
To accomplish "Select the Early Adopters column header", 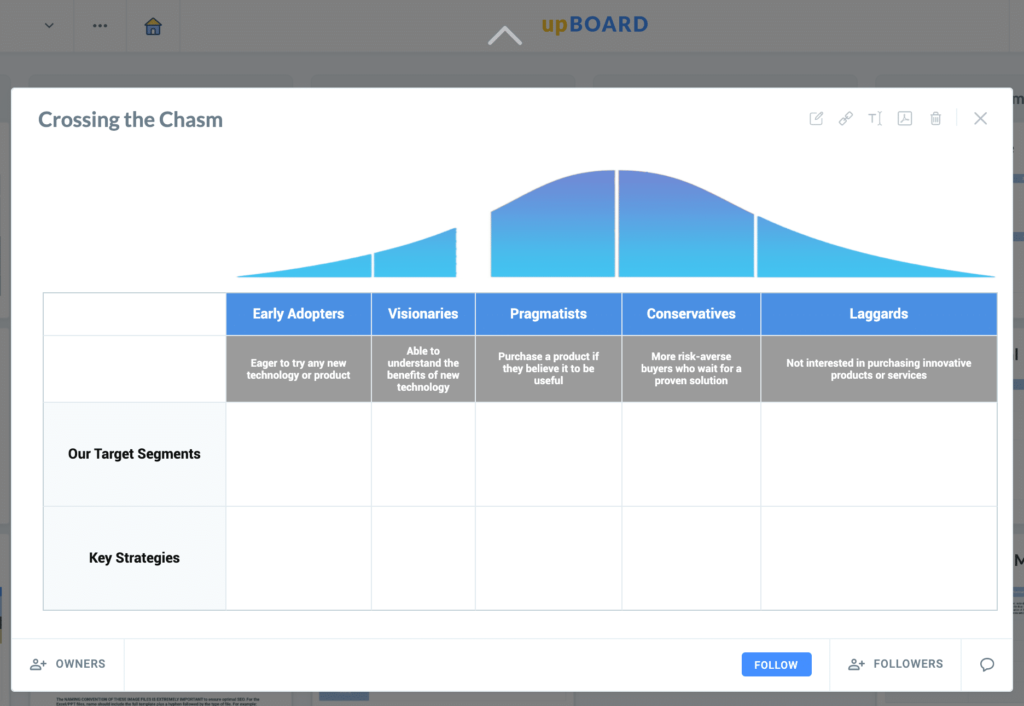I will pos(298,314).
